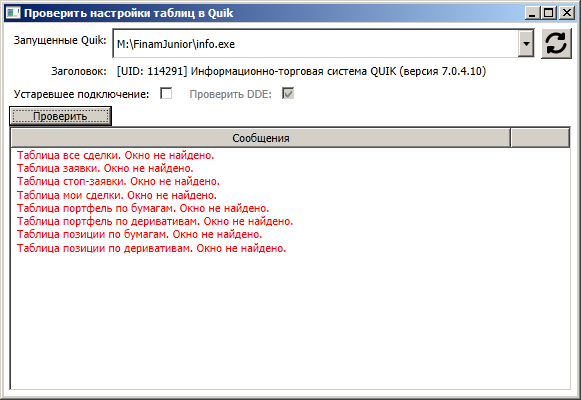
Task: Toggle the Устаревшее подключение checkbox
Action: pyautogui.click(x=166, y=93)
